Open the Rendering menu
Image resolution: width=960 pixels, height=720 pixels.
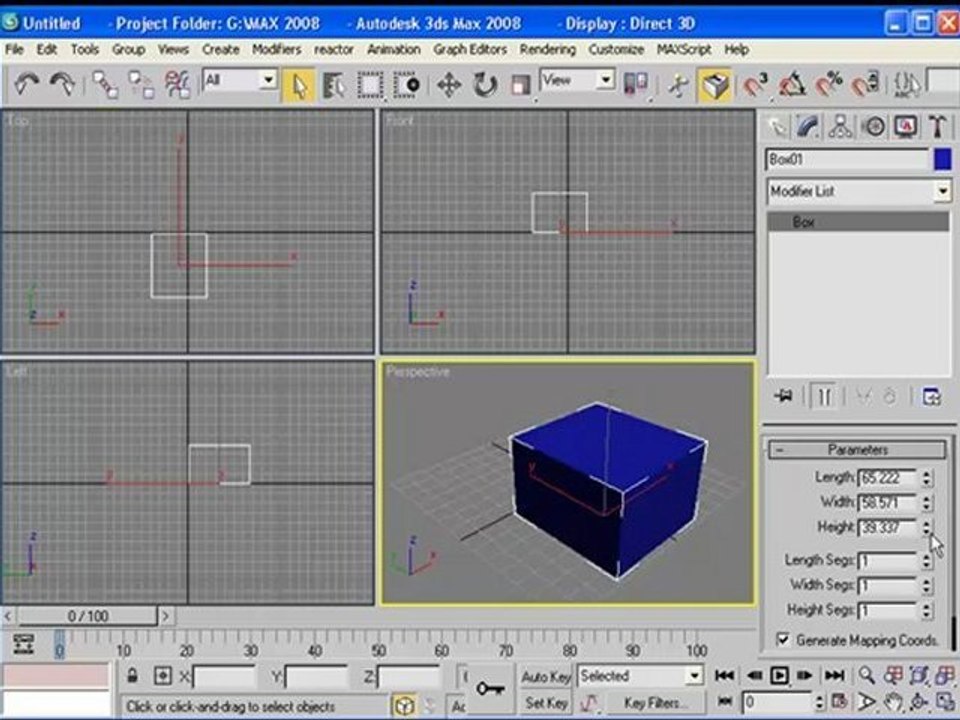(547, 50)
